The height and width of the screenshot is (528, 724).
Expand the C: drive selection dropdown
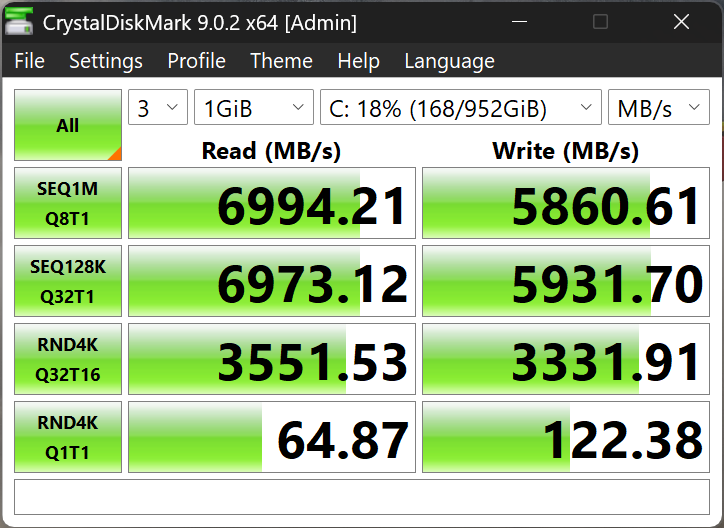click(461, 107)
